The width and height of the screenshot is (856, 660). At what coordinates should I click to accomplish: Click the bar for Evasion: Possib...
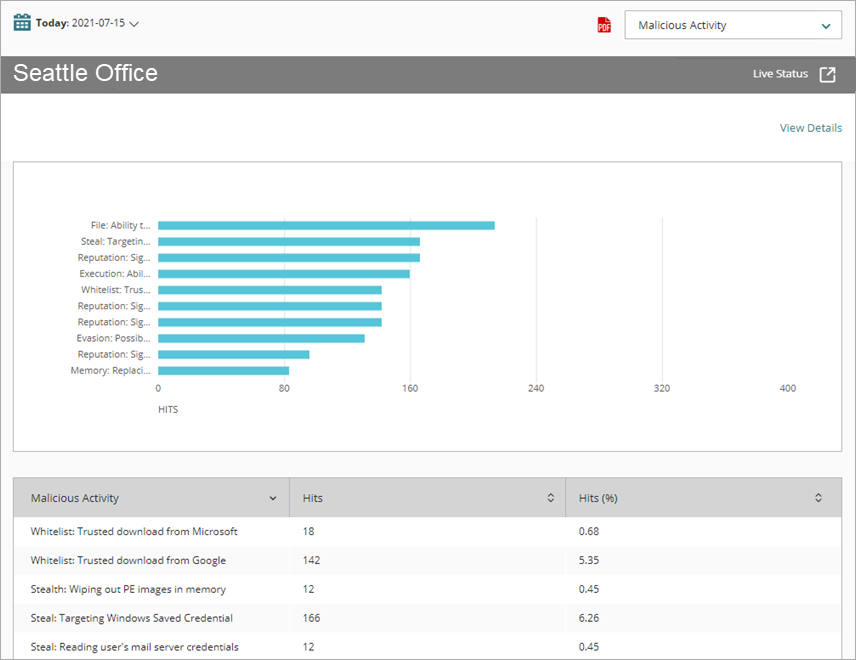(x=260, y=338)
